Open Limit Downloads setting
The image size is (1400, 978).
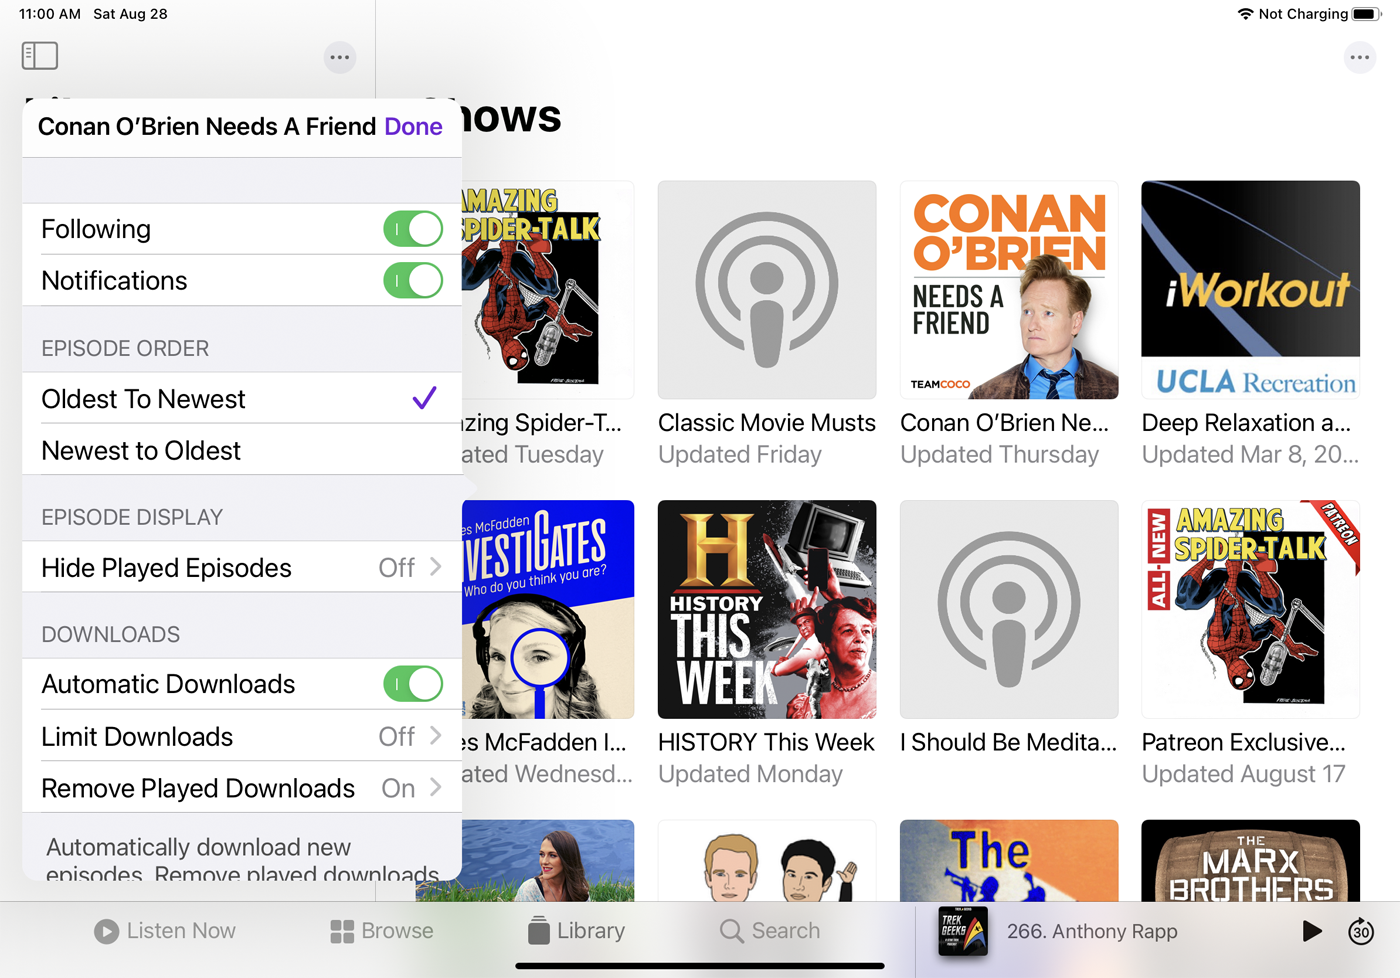(x=242, y=737)
